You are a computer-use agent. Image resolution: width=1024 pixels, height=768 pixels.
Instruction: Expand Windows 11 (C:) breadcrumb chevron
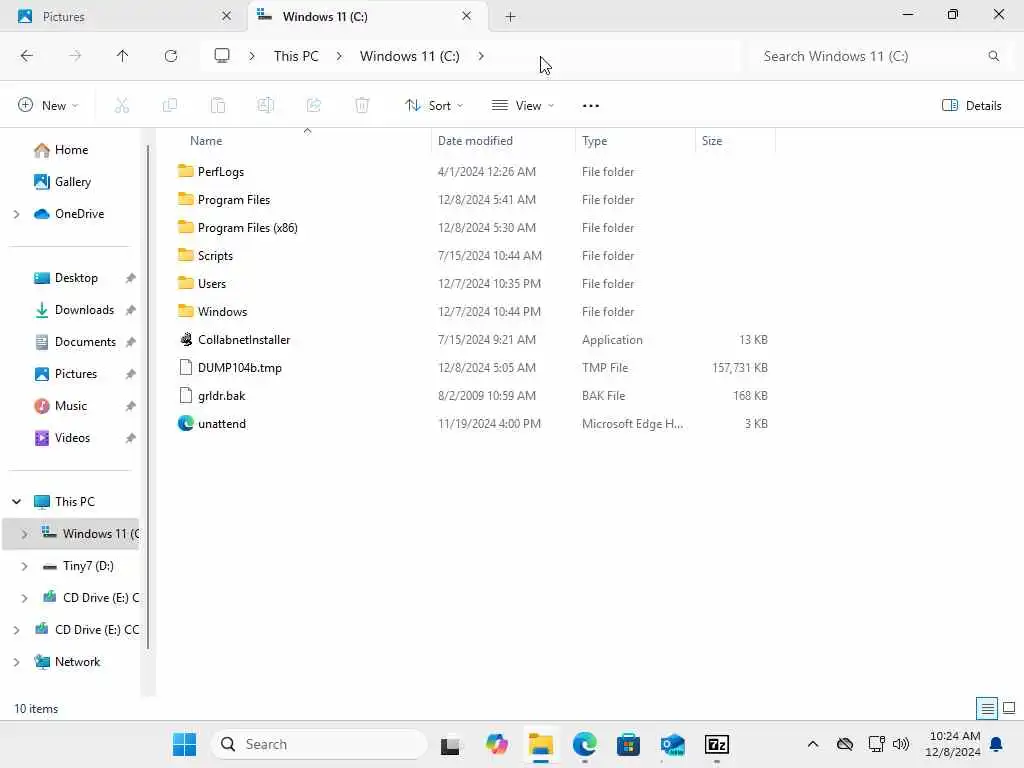coord(481,56)
